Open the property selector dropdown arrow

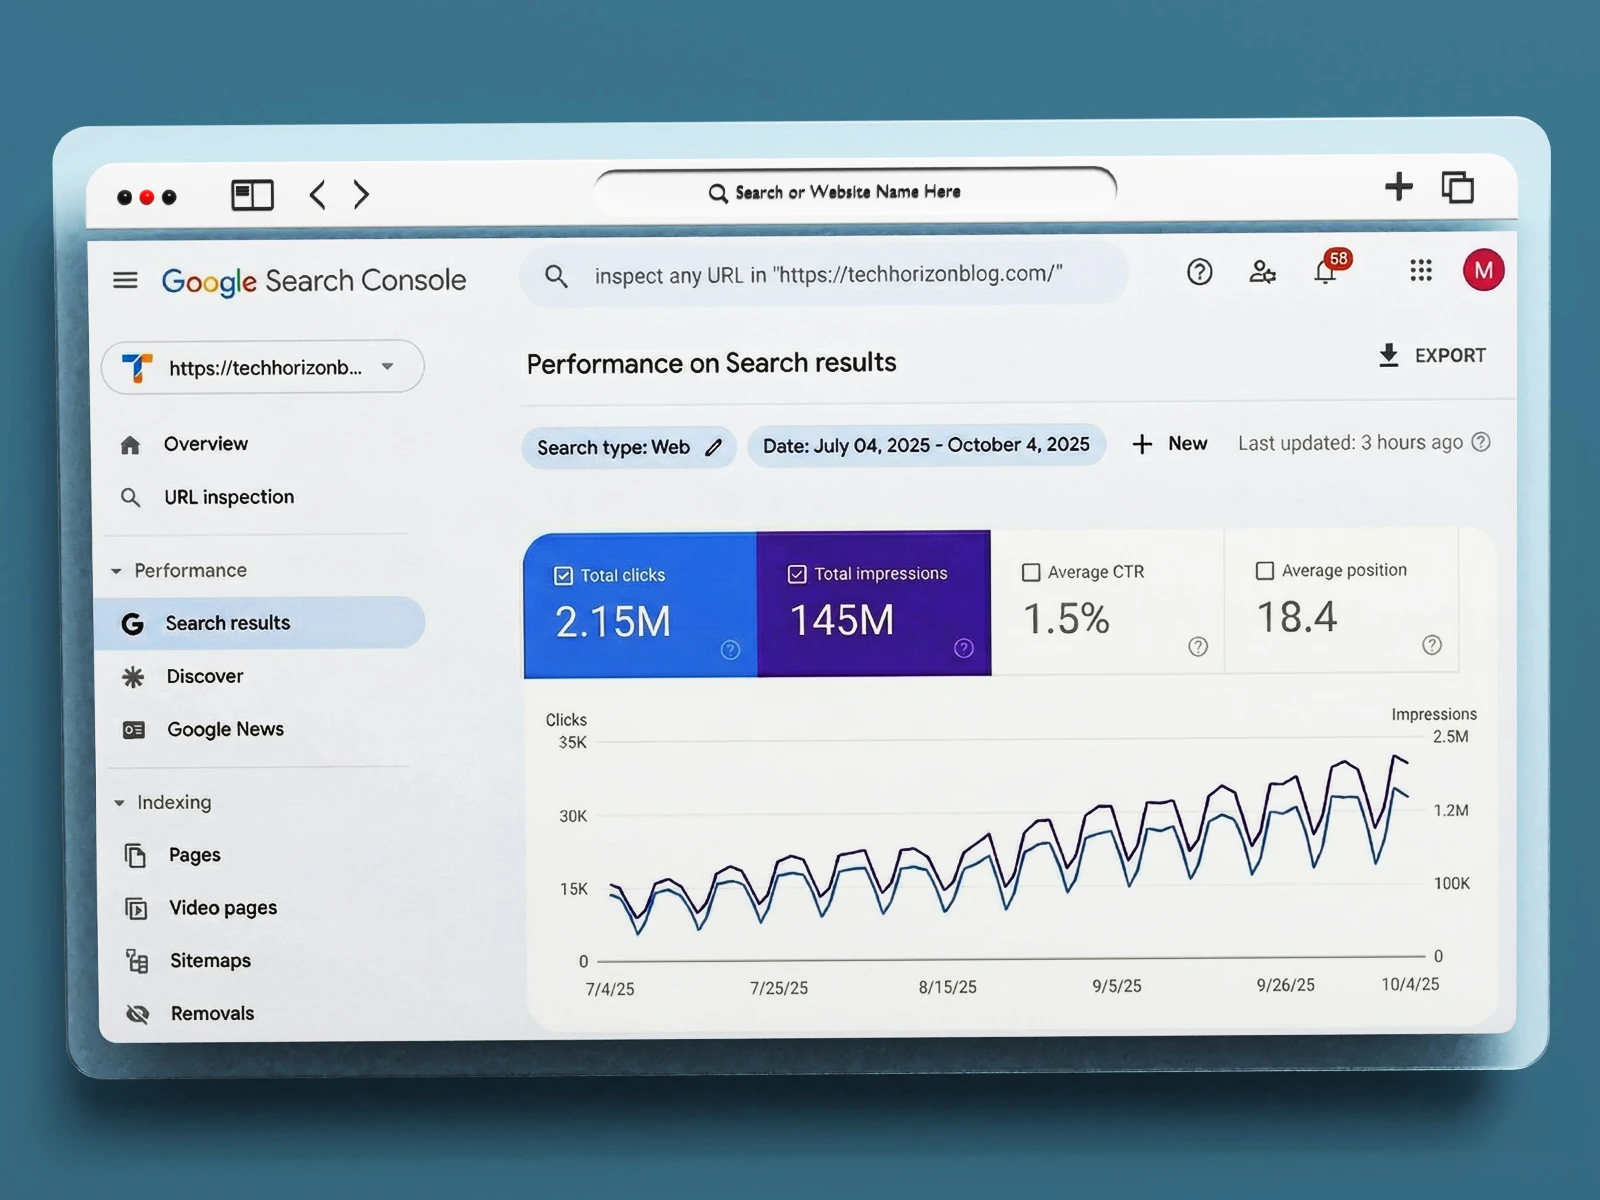[388, 366]
